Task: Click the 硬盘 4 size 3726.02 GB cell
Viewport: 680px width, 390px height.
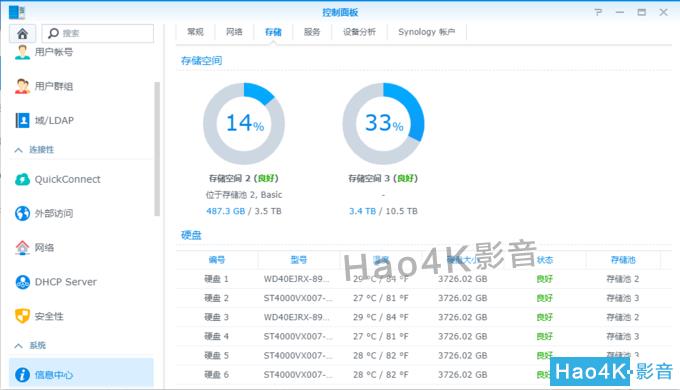Action: [x=463, y=336]
